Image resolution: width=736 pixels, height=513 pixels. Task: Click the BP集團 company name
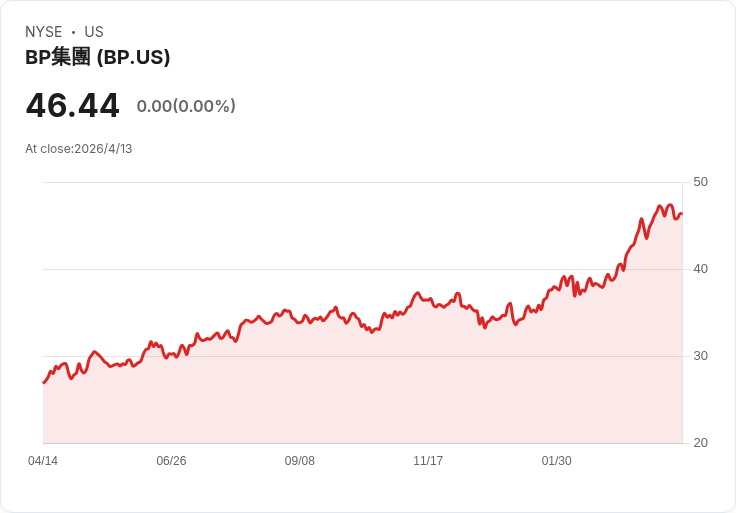pyautogui.click(x=58, y=58)
